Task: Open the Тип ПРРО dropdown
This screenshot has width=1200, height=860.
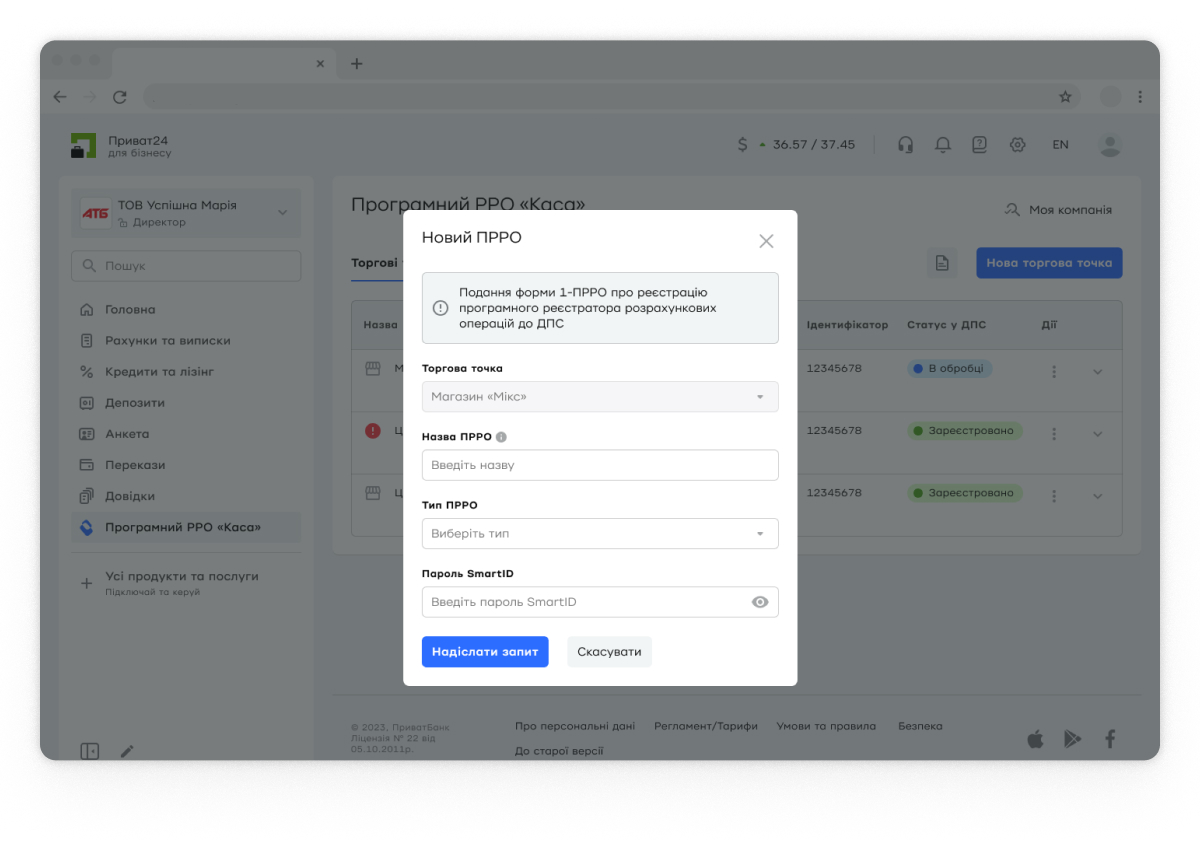Action: point(600,534)
